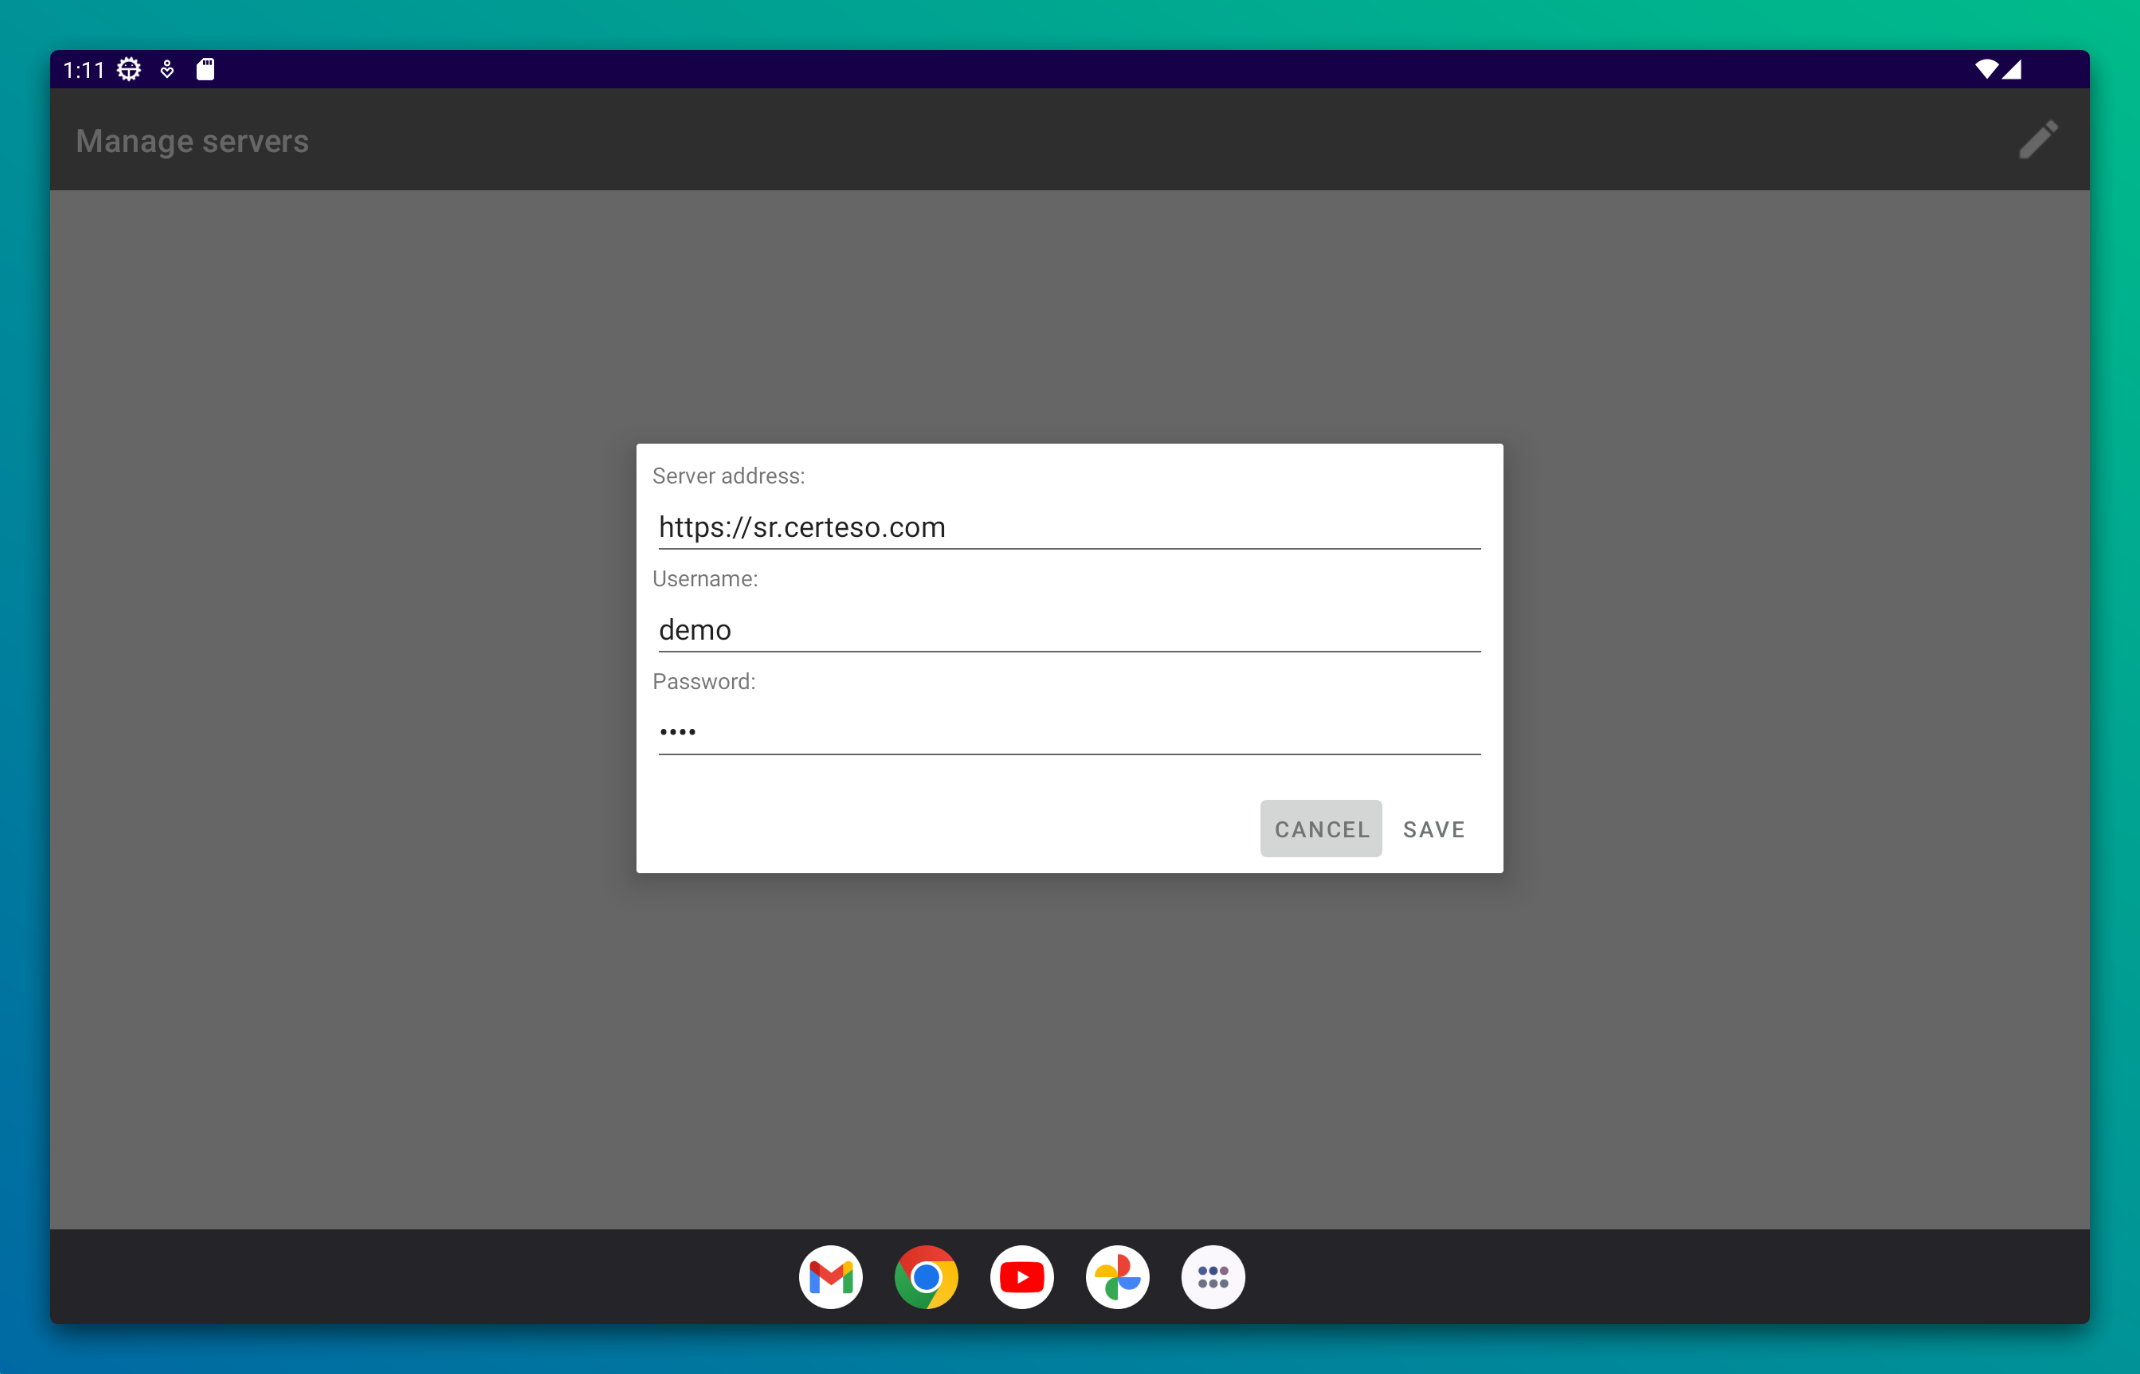
Task: Open Gmail from the dock
Action: tap(830, 1277)
